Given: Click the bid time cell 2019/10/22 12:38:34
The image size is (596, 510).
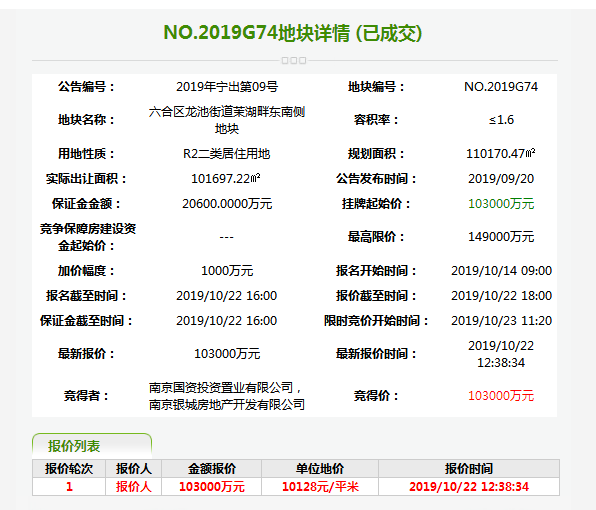Looking at the screenshot, I should (x=469, y=487).
